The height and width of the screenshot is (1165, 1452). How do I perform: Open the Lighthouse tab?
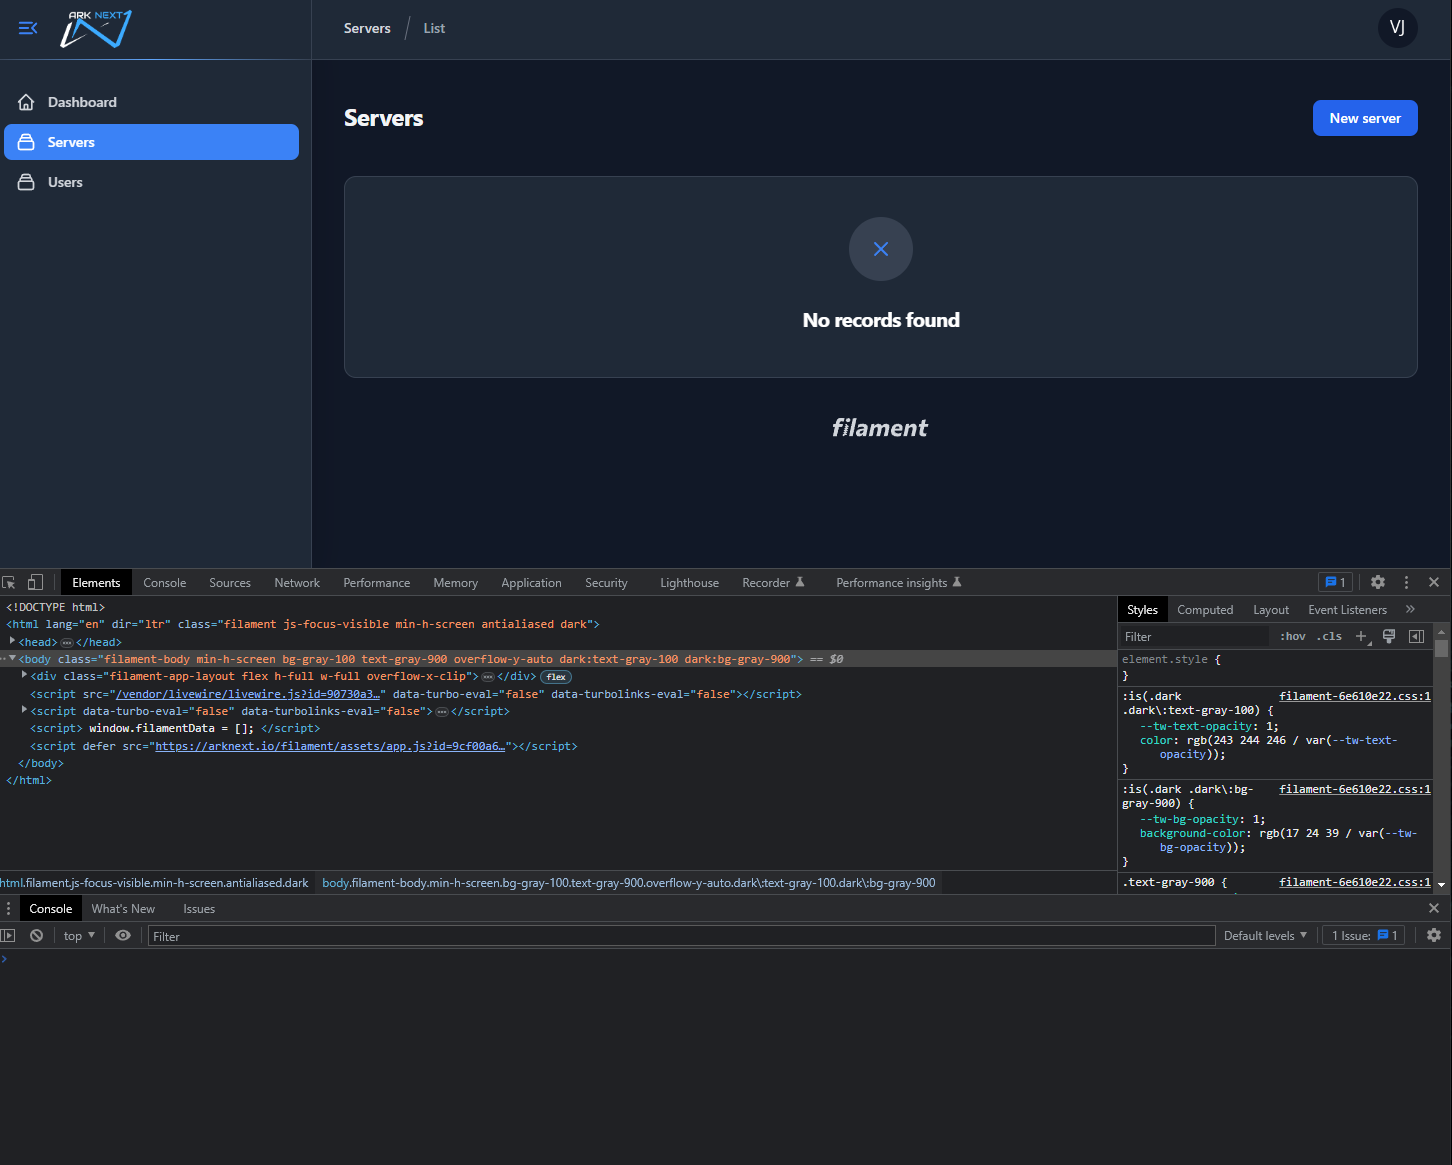[689, 583]
